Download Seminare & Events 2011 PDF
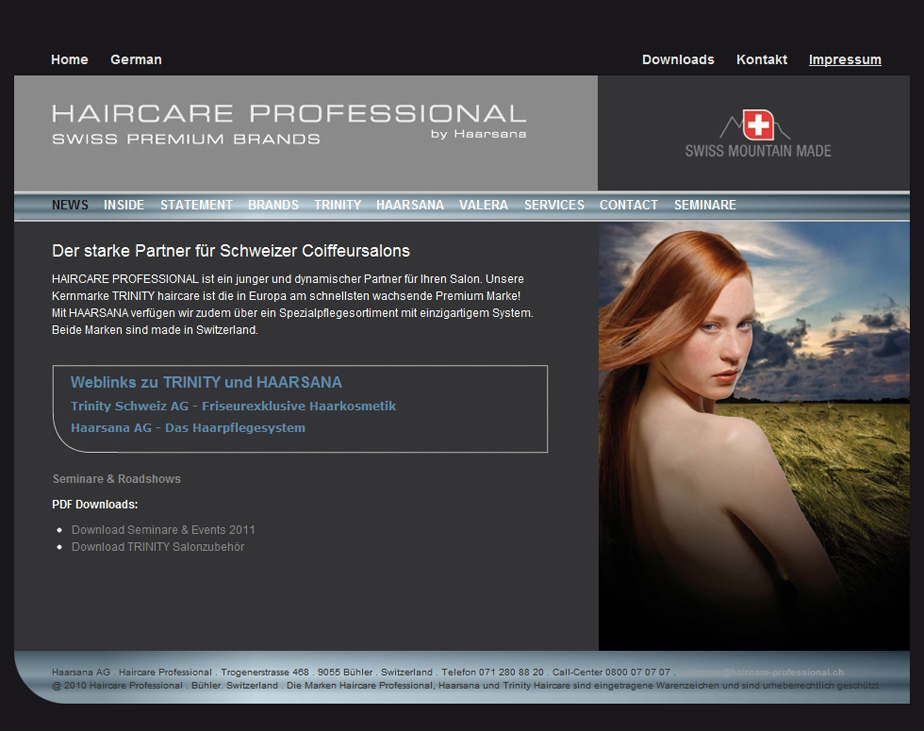 point(163,530)
